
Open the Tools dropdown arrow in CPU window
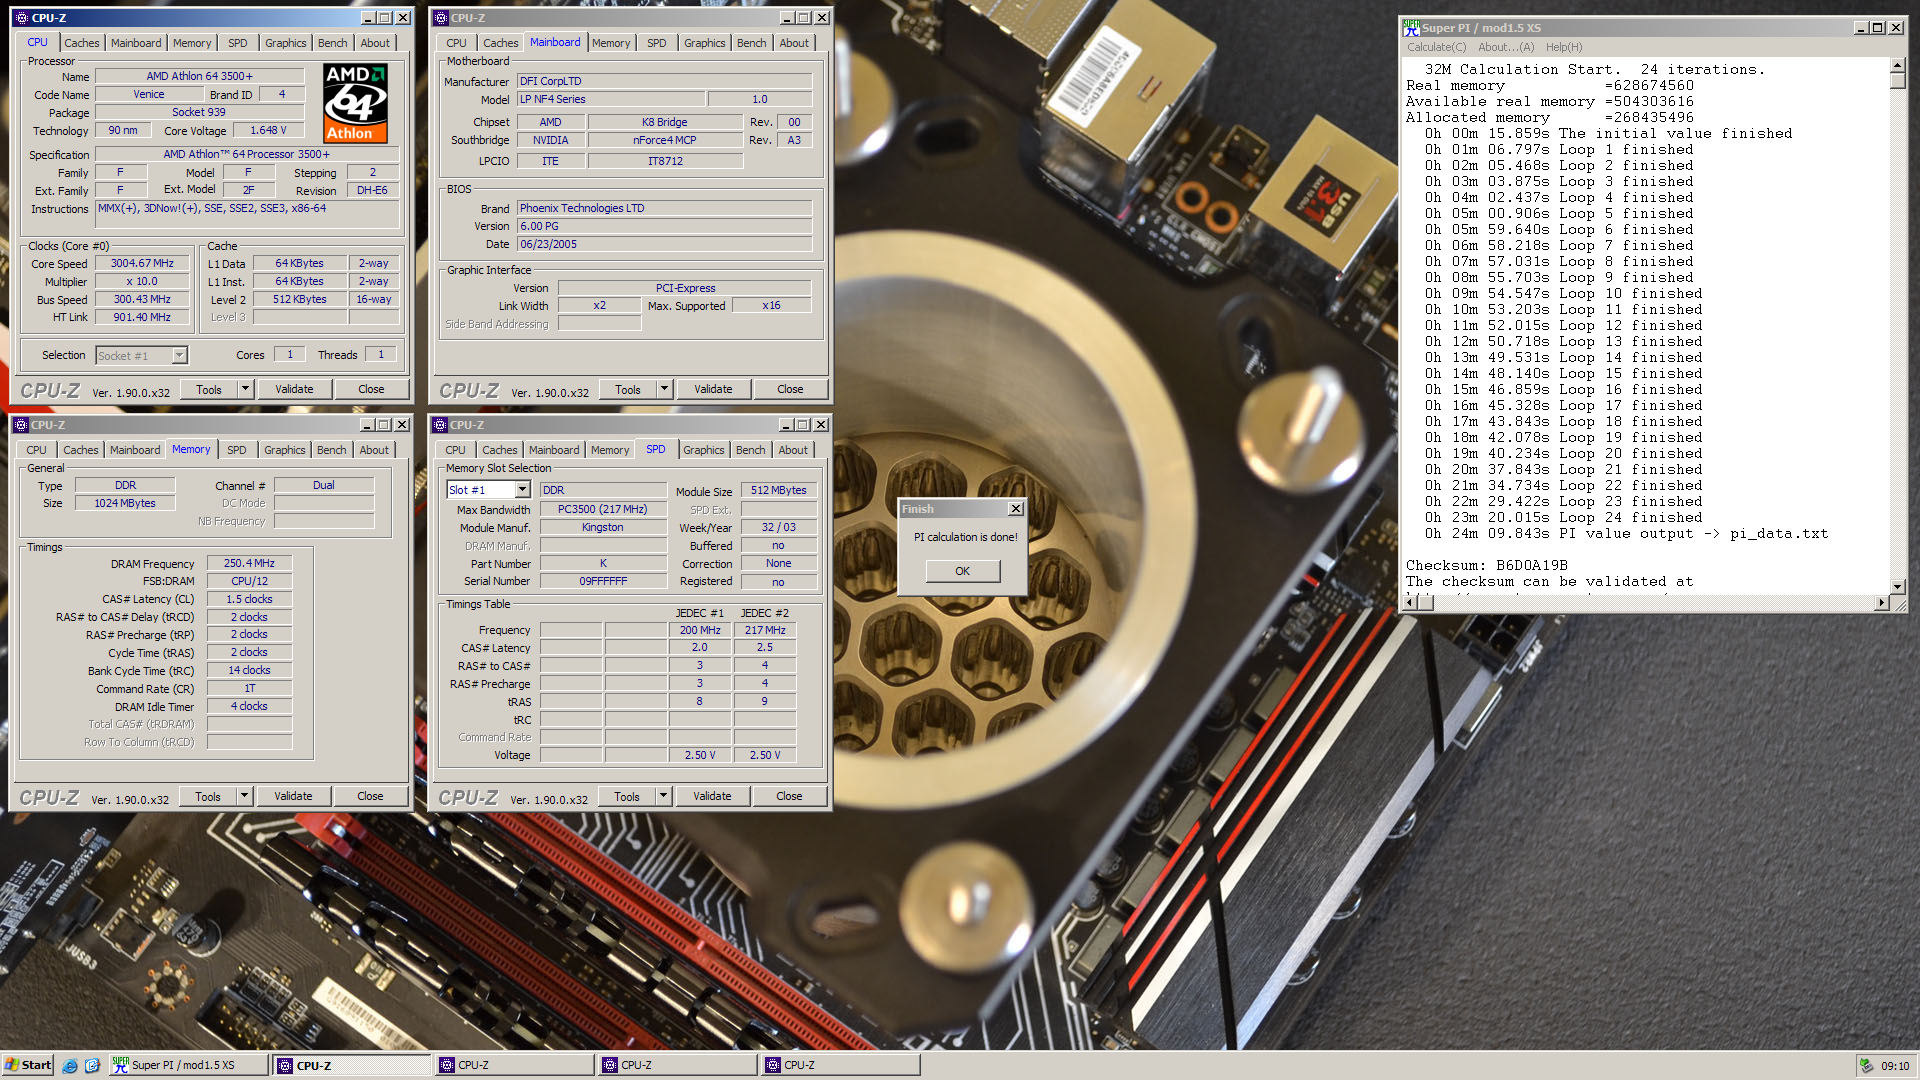245,389
